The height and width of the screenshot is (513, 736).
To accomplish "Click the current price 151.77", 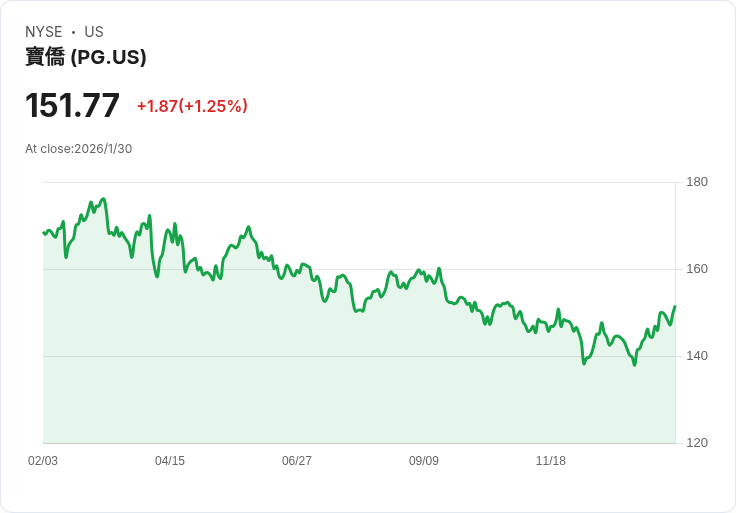I will [72, 105].
